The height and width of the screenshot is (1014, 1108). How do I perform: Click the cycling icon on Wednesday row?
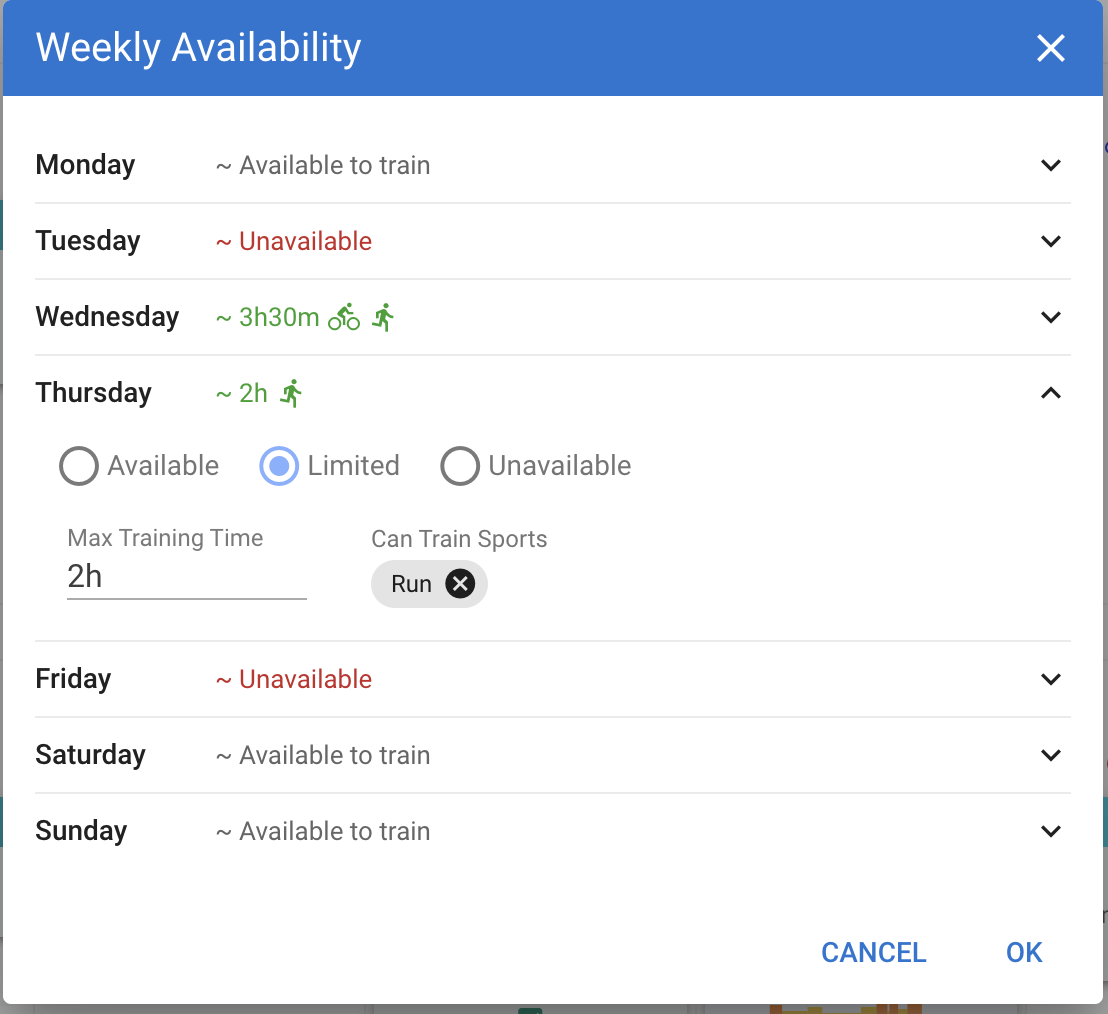tap(344, 318)
